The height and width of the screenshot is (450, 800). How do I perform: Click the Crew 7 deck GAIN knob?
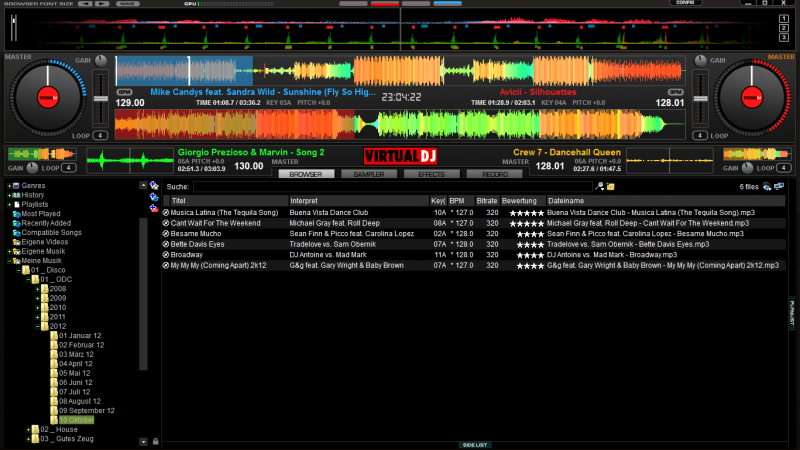[x=747, y=167]
